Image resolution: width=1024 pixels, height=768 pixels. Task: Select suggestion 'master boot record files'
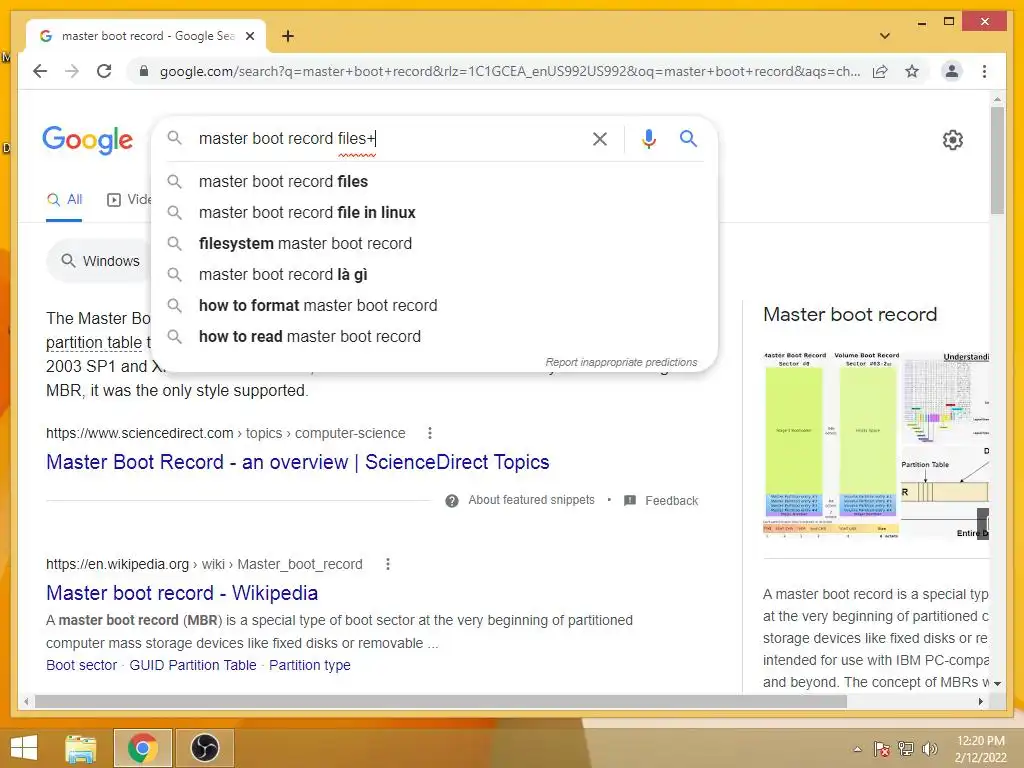(x=434, y=182)
